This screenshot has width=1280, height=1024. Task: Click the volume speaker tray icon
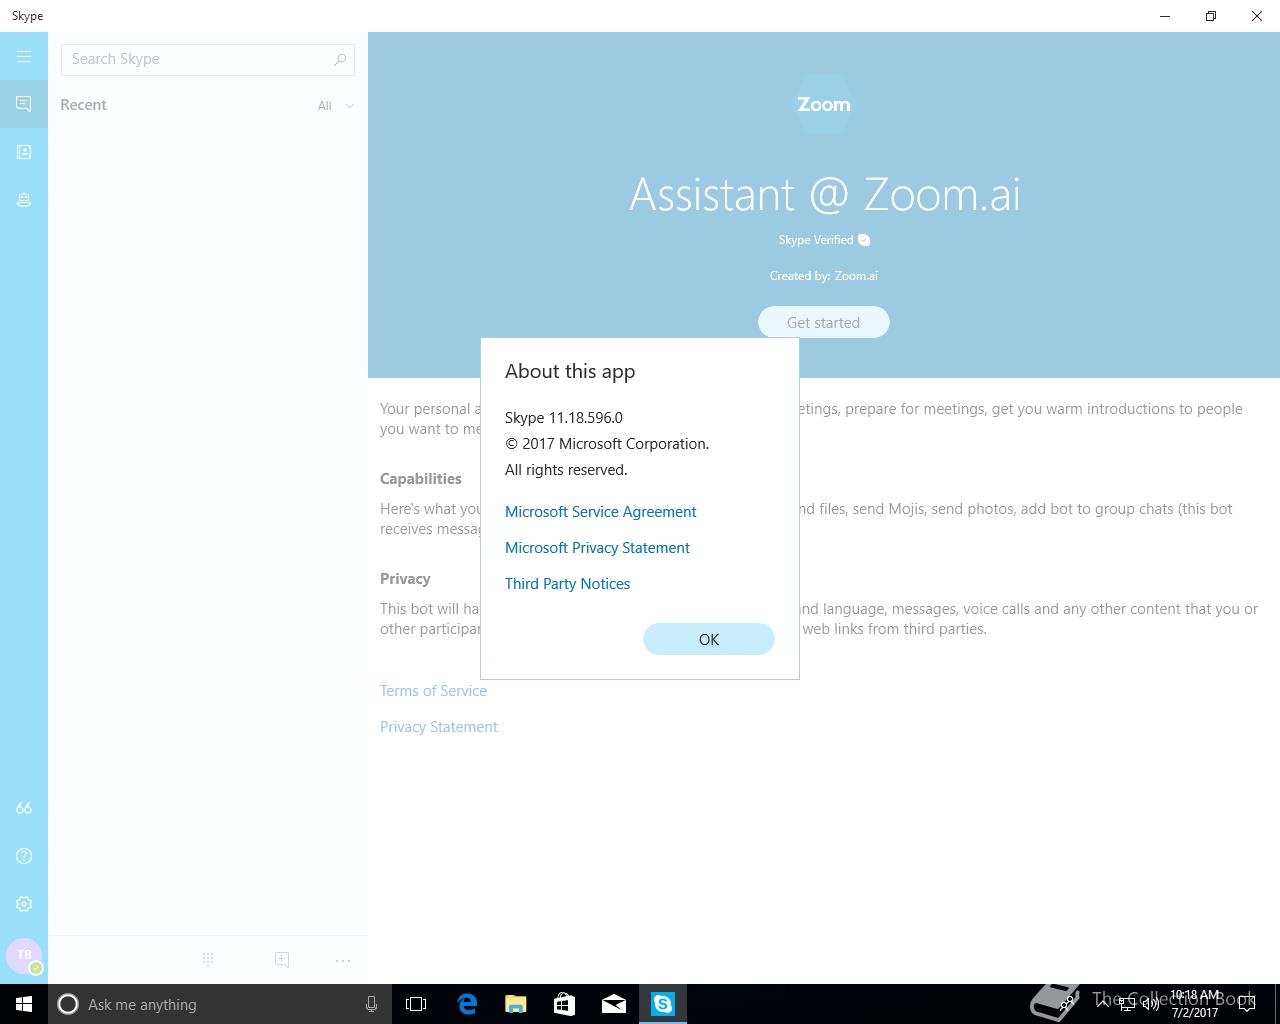(1151, 1004)
